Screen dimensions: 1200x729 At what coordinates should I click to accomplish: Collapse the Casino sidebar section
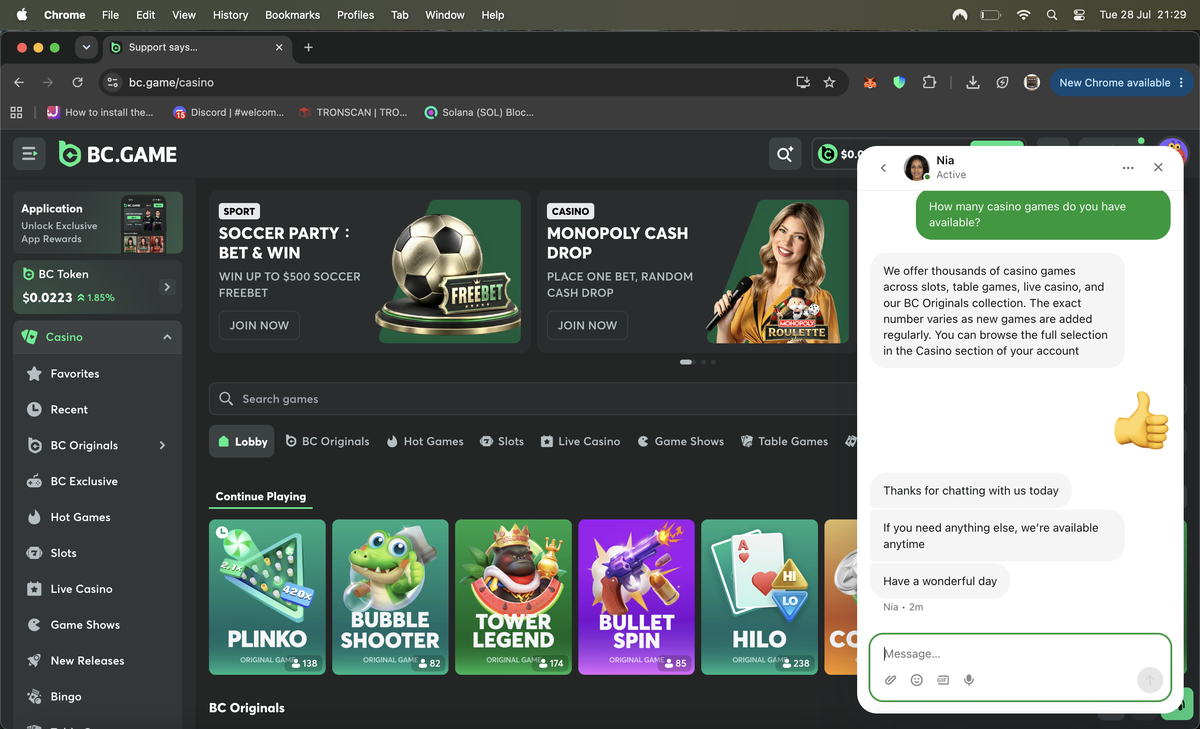(x=167, y=337)
